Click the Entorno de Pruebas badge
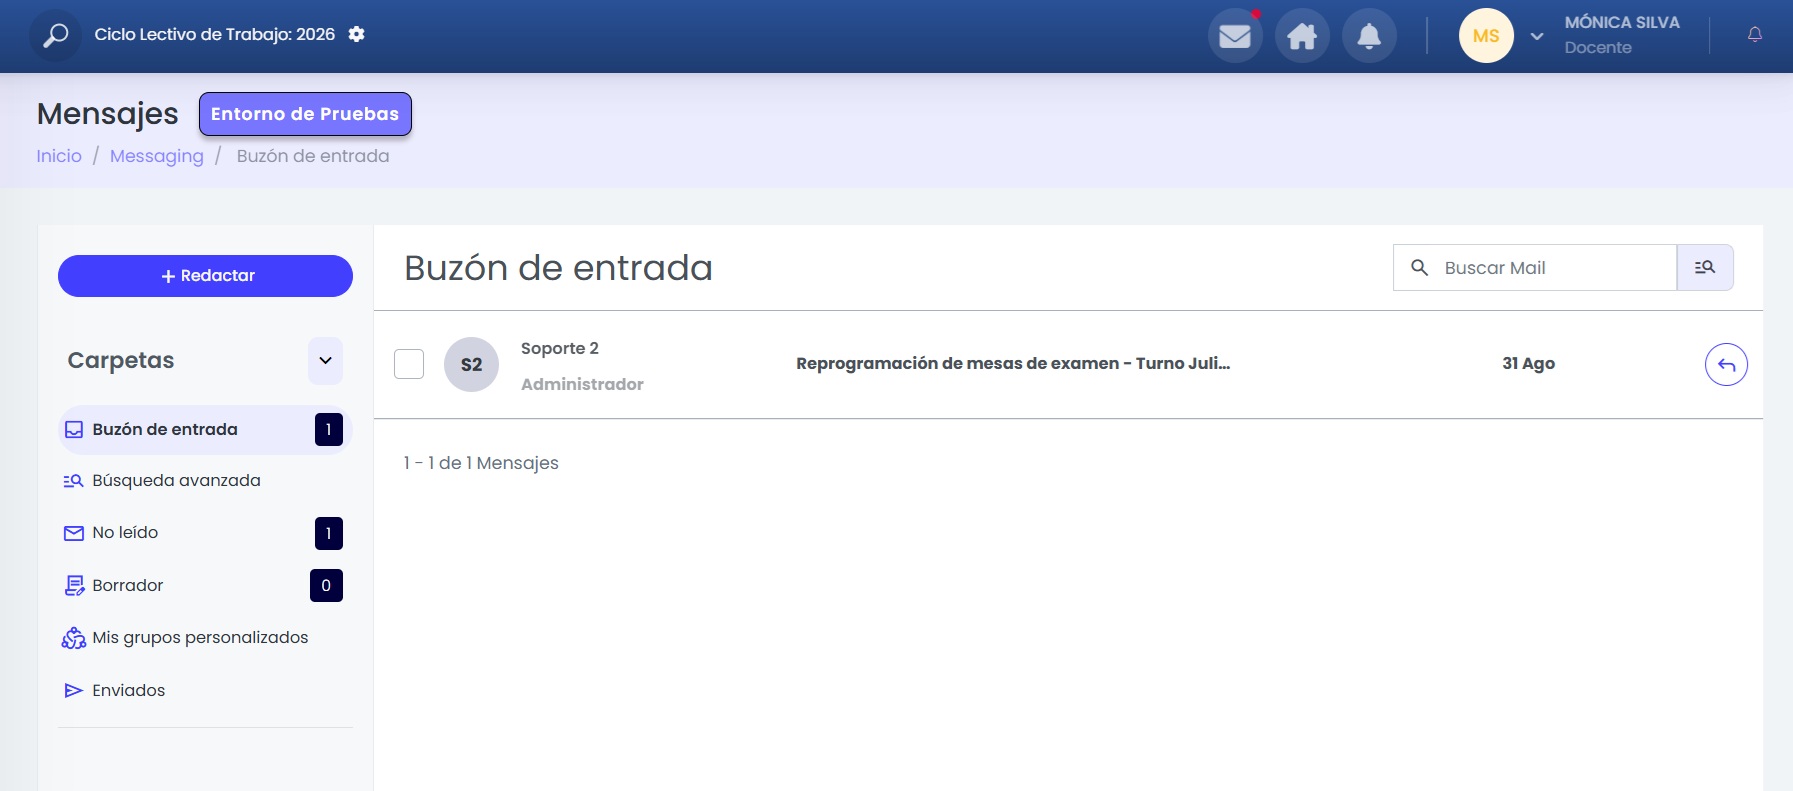 click(305, 114)
